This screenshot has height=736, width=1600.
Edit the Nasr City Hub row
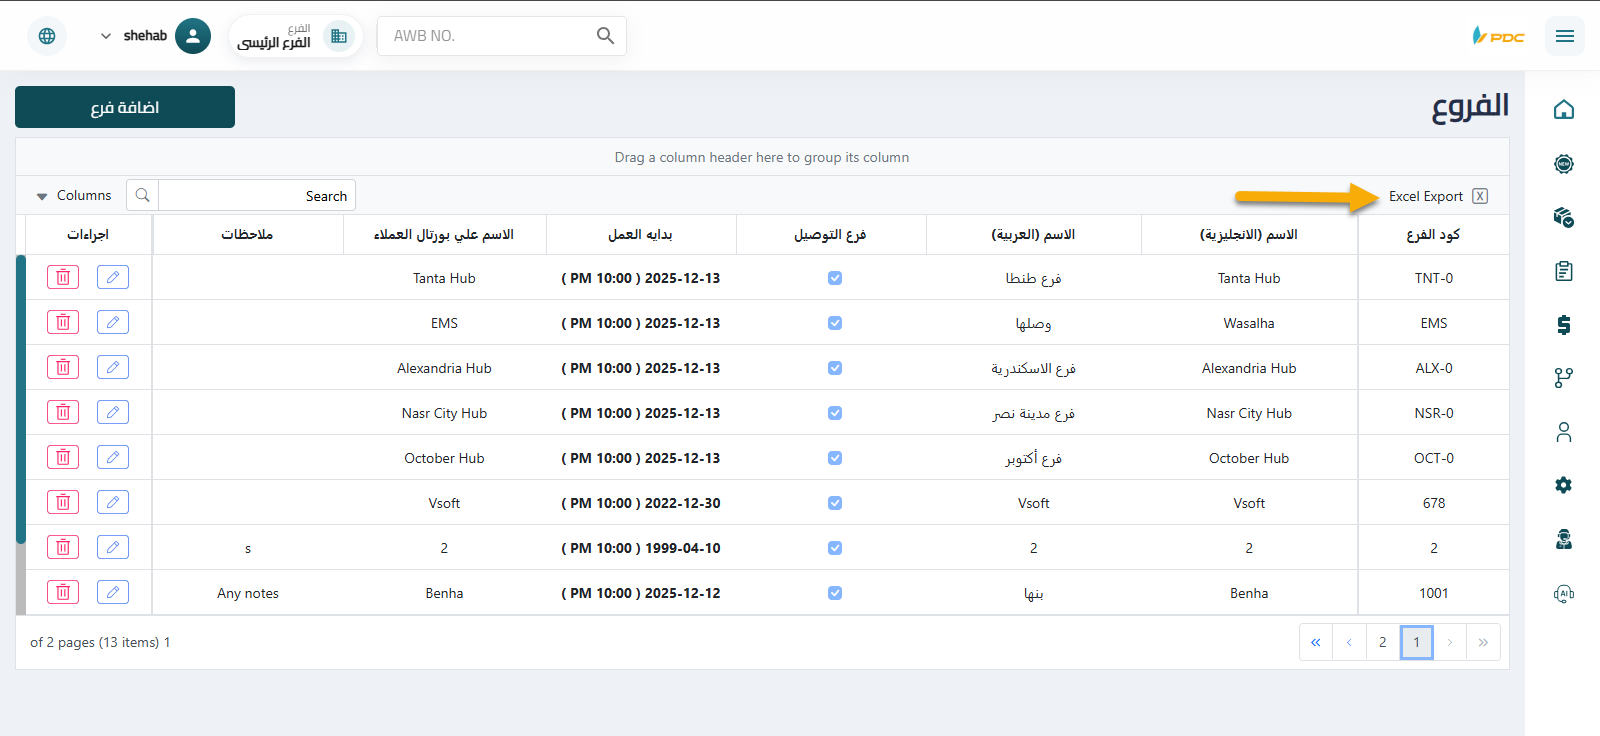click(x=113, y=412)
